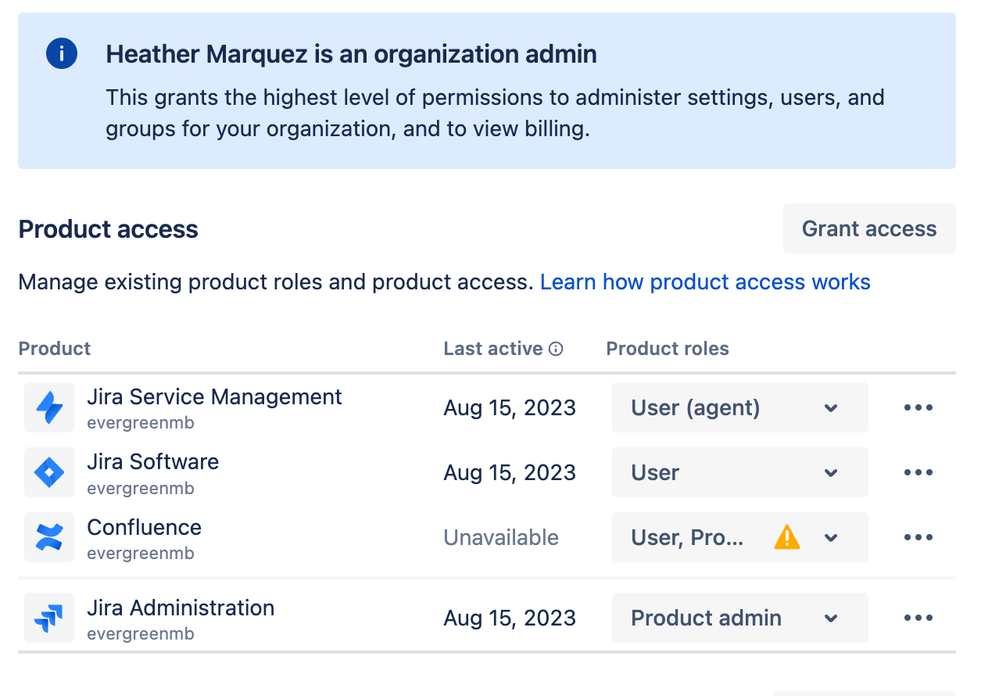Click the info icon beside Last active

coord(556,349)
